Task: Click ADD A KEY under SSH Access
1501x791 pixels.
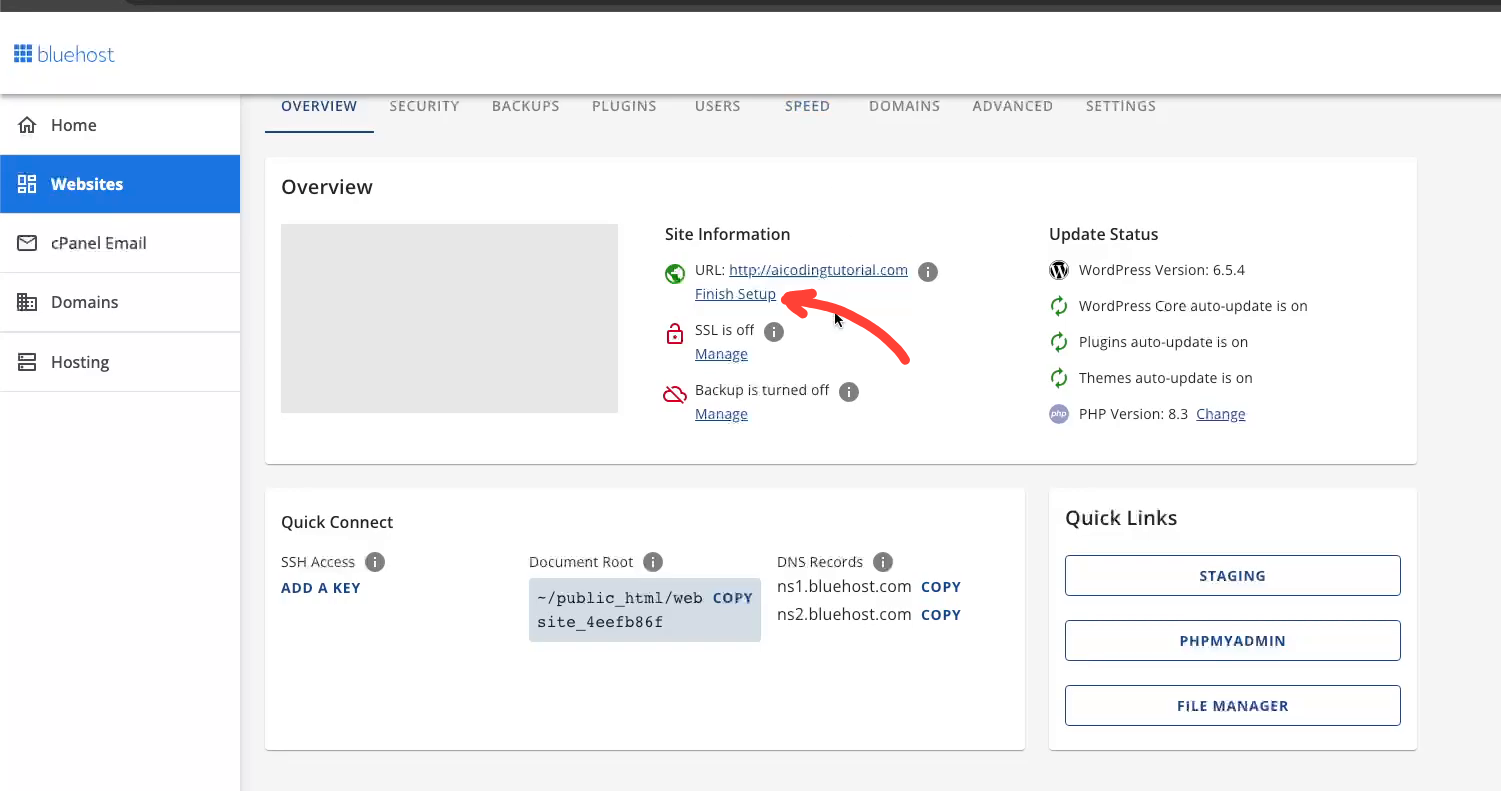Action: point(321,588)
